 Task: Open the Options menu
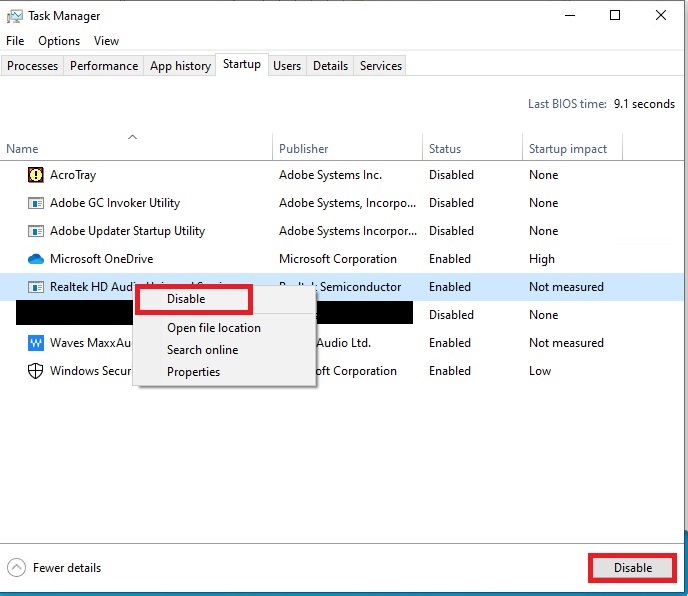click(59, 41)
